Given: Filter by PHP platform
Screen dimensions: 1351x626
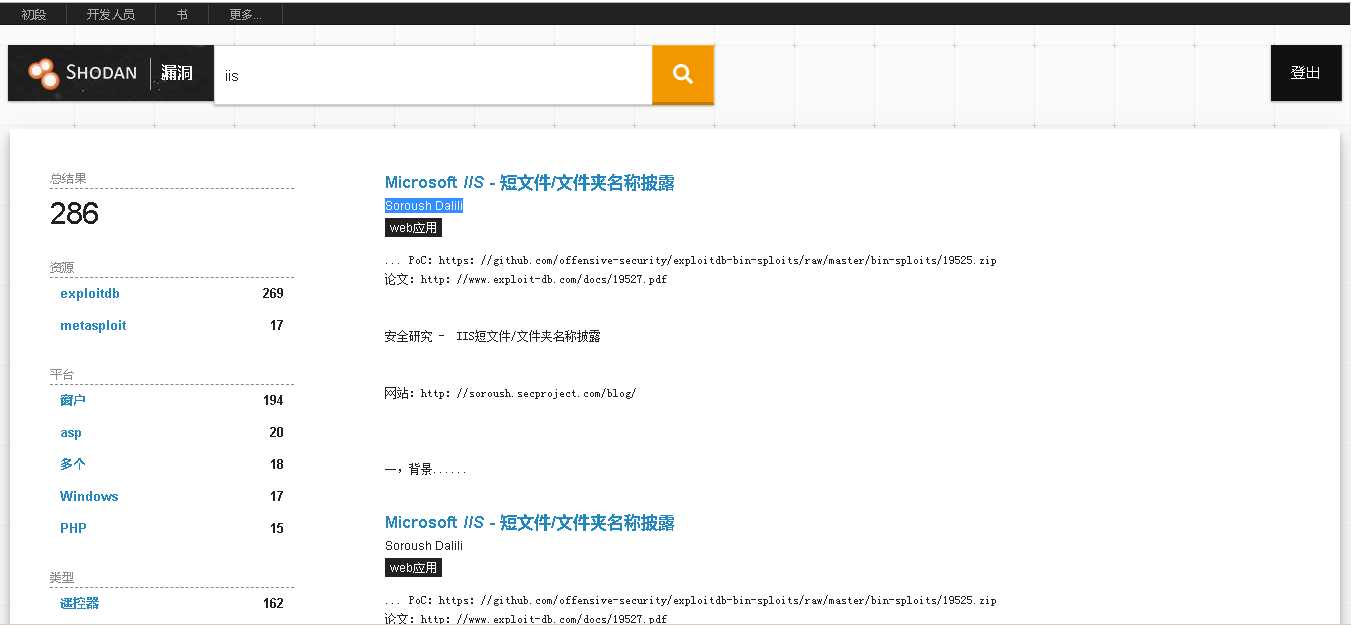Looking at the screenshot, I should tap(73, 528).
